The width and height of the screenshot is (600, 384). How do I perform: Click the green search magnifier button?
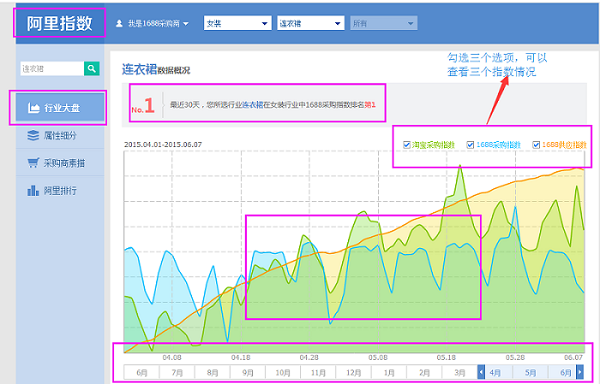(91, 68)
